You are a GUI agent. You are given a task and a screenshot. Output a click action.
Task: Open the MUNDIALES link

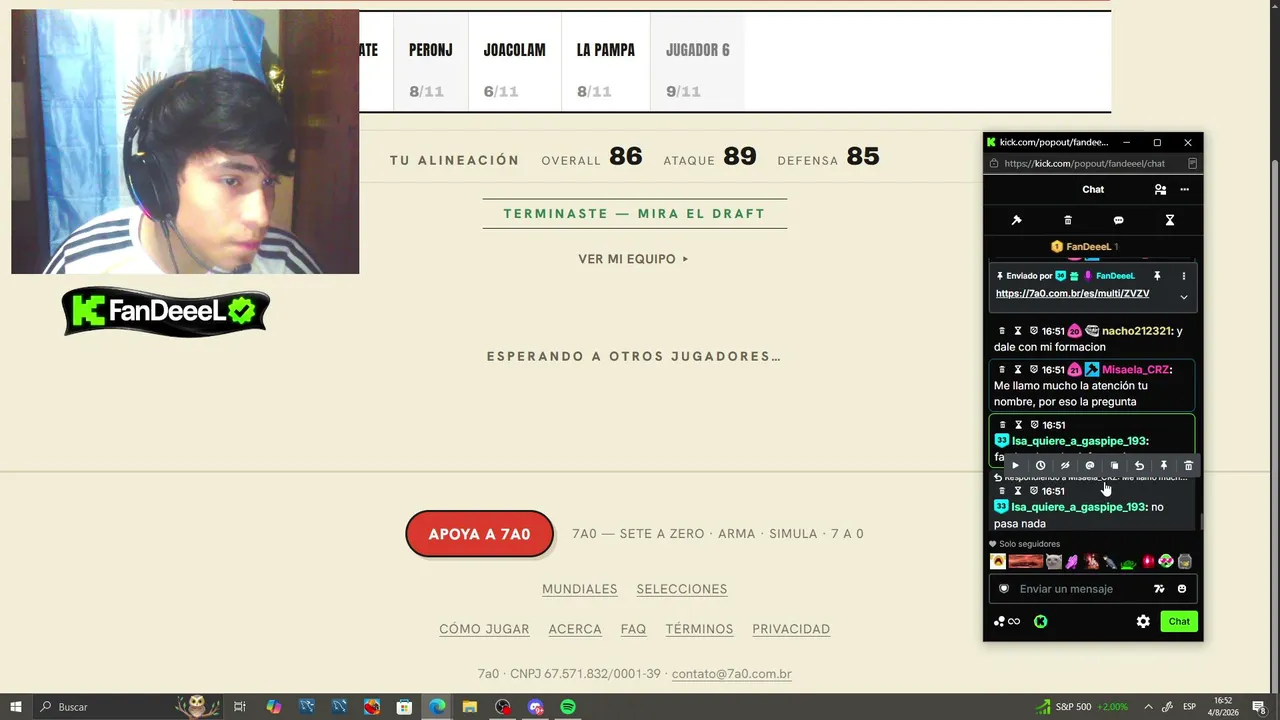[x=580, y=589]
